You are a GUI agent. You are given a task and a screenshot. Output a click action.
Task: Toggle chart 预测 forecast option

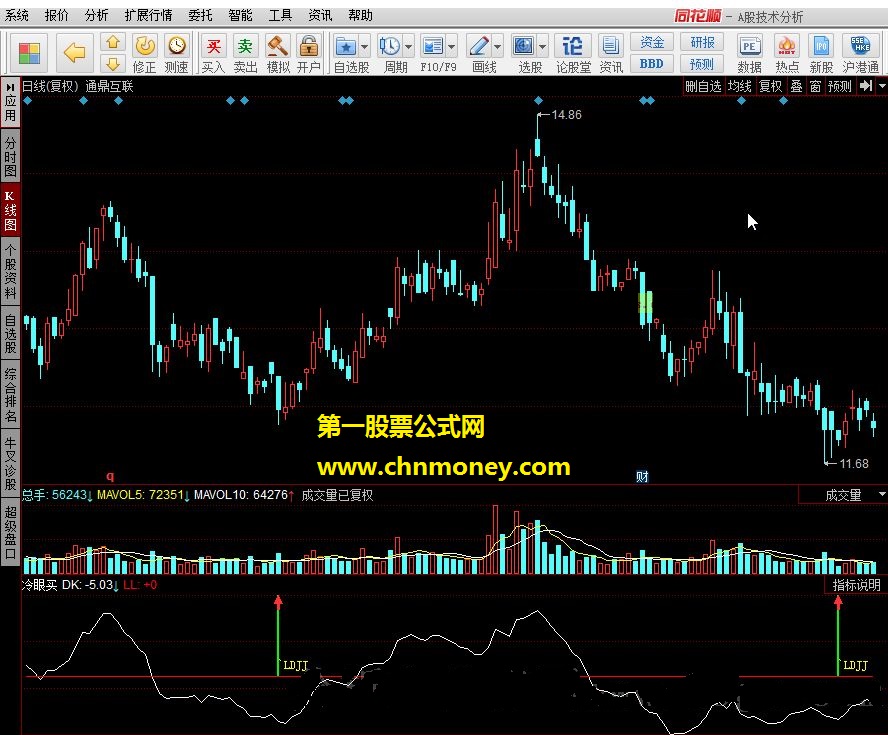click(x=839, y=86)
